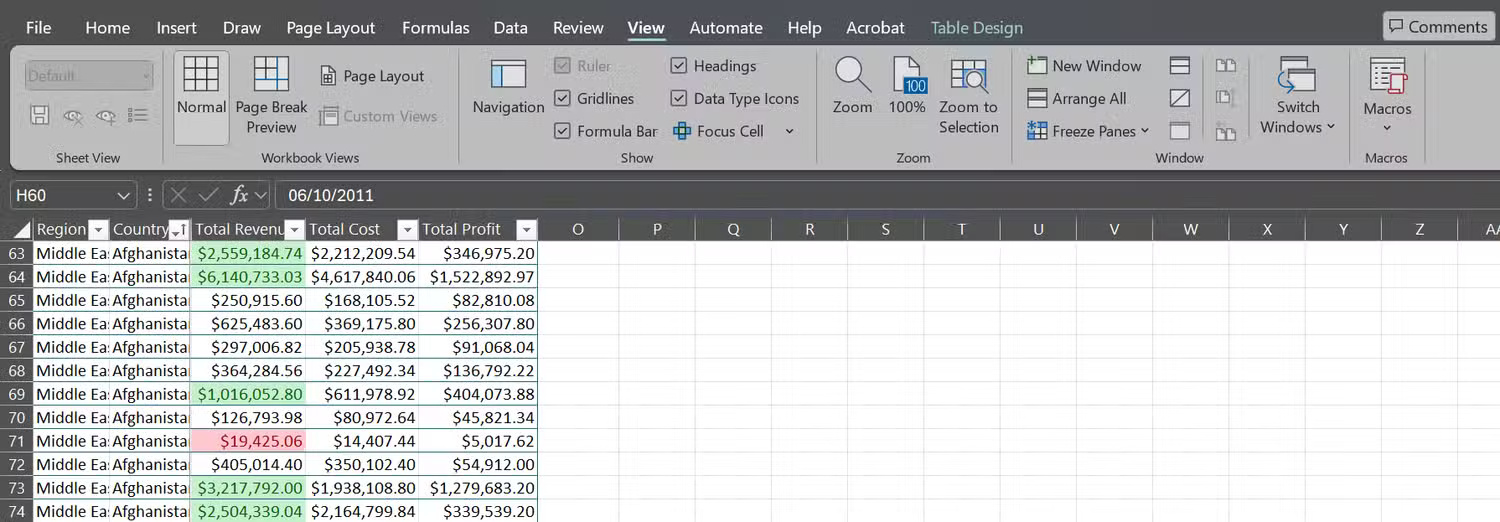Click the Zoom to Selection icon
Image resolution: width=1500 pixels, height=522 pixels.
tap(968, 76)
